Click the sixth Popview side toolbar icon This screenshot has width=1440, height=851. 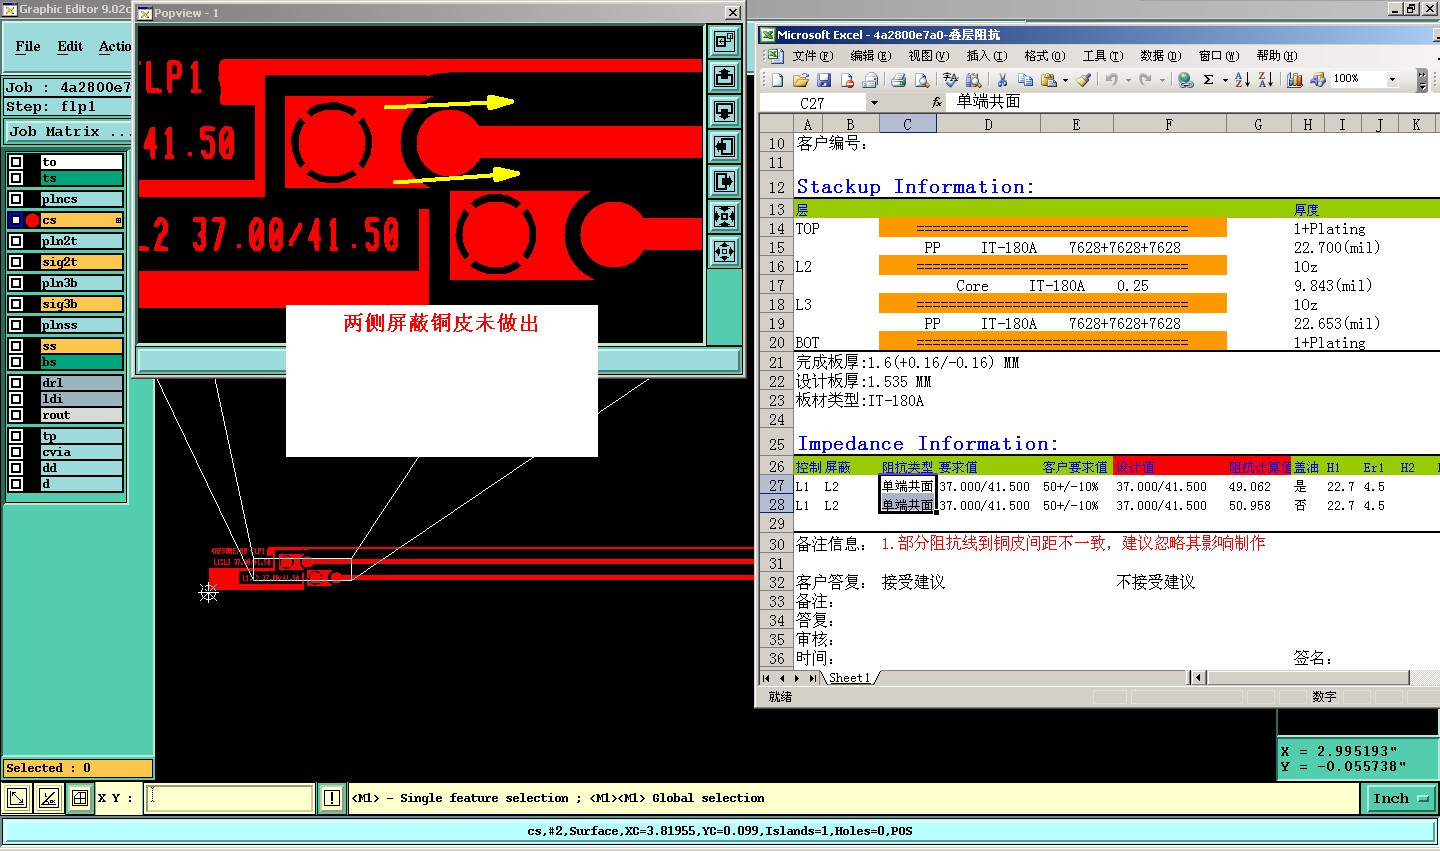point(724,217)
